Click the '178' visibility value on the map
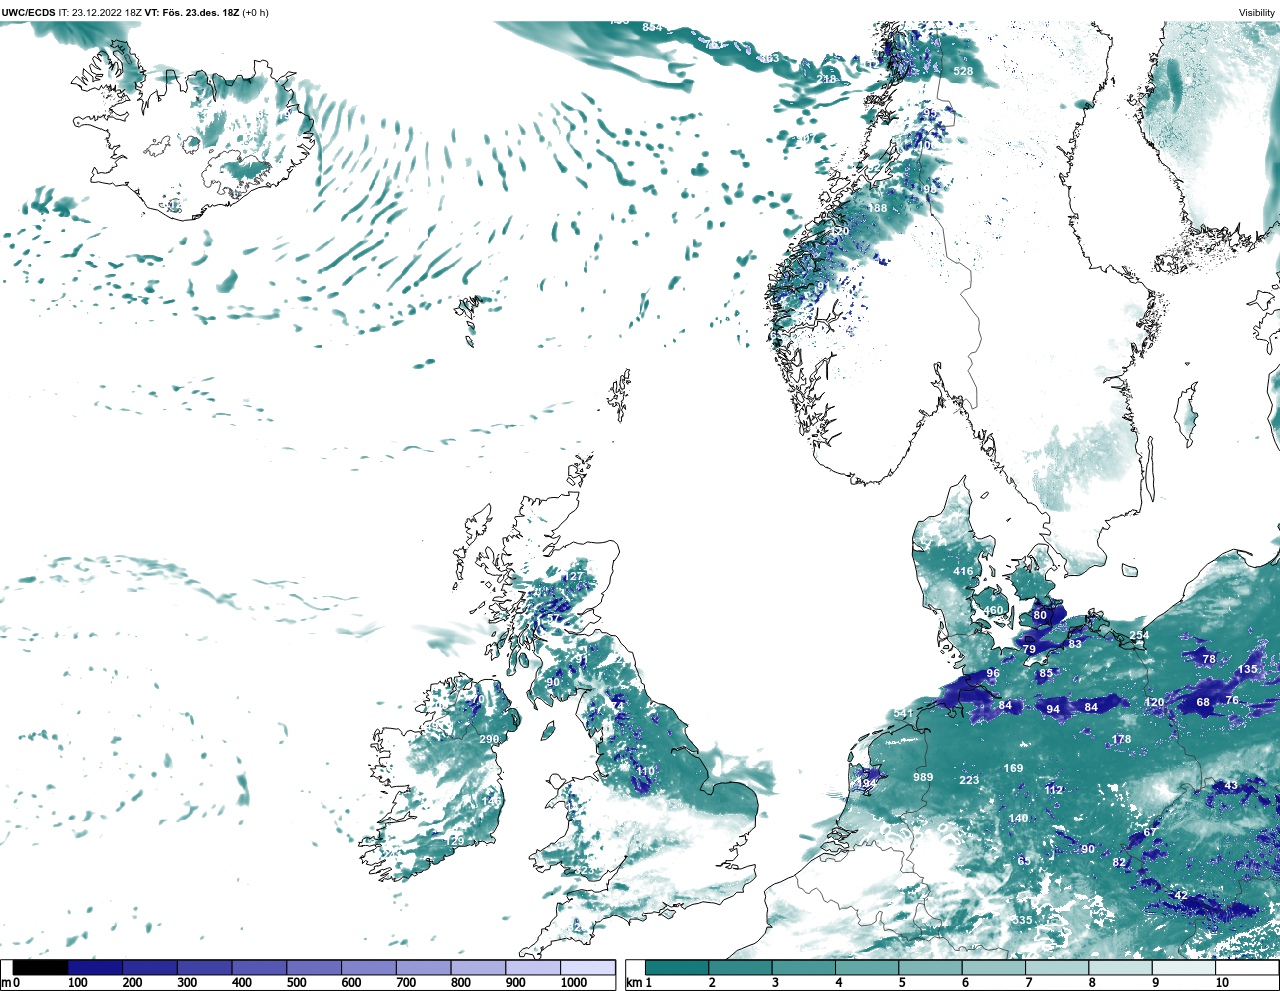This screenshot has width=1280, height=991. [1121, 740]
